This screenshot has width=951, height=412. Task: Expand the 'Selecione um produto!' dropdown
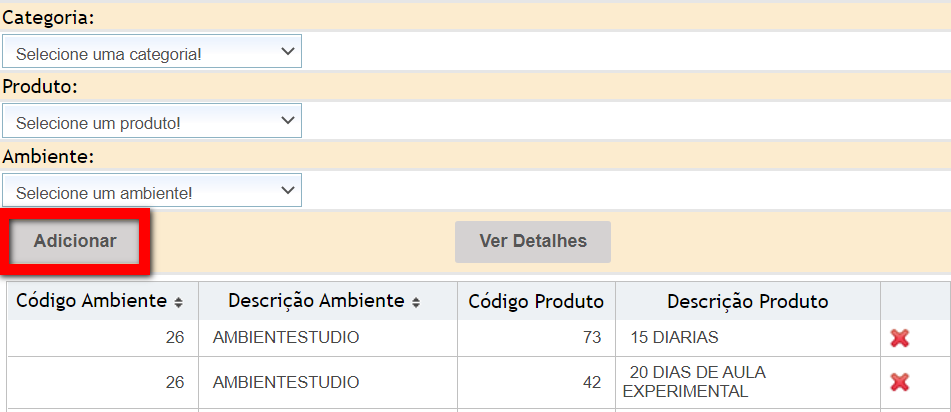click(151, 122)
